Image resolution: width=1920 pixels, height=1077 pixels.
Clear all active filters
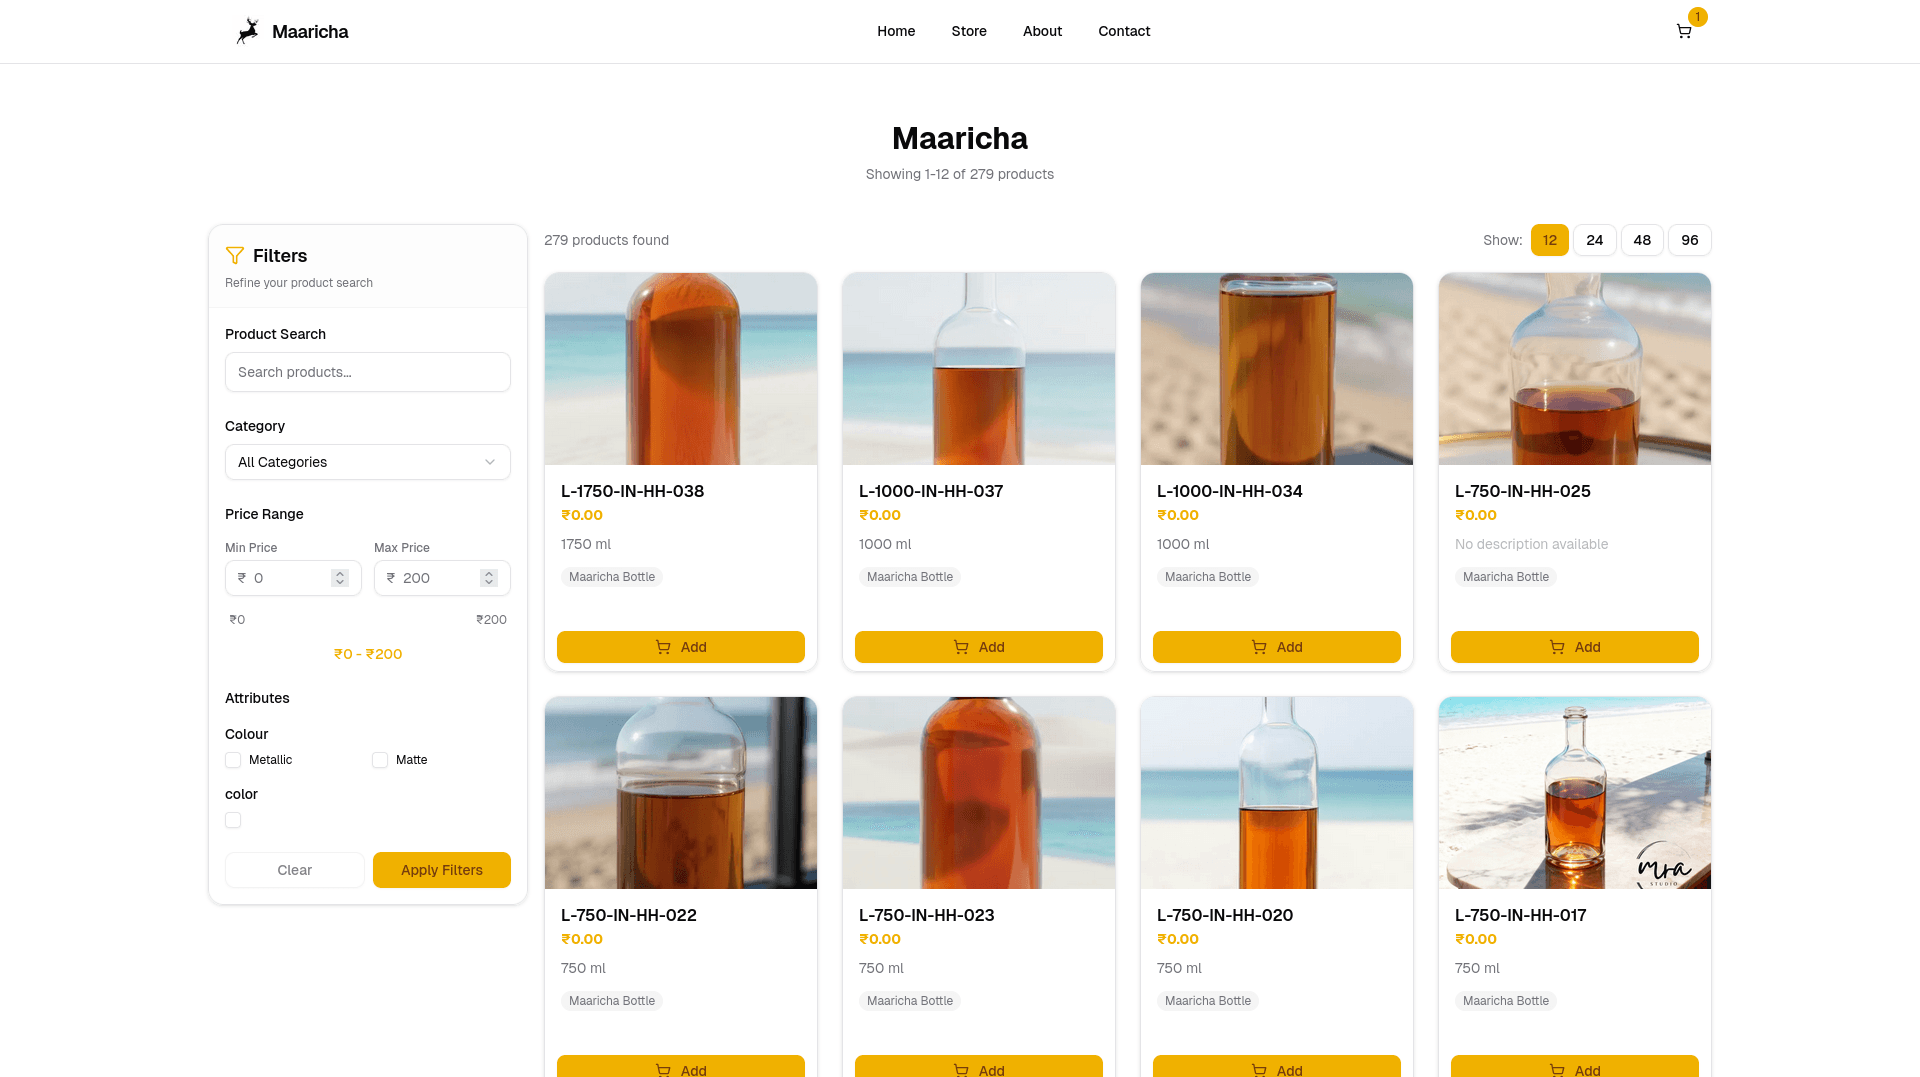[294, 870]
